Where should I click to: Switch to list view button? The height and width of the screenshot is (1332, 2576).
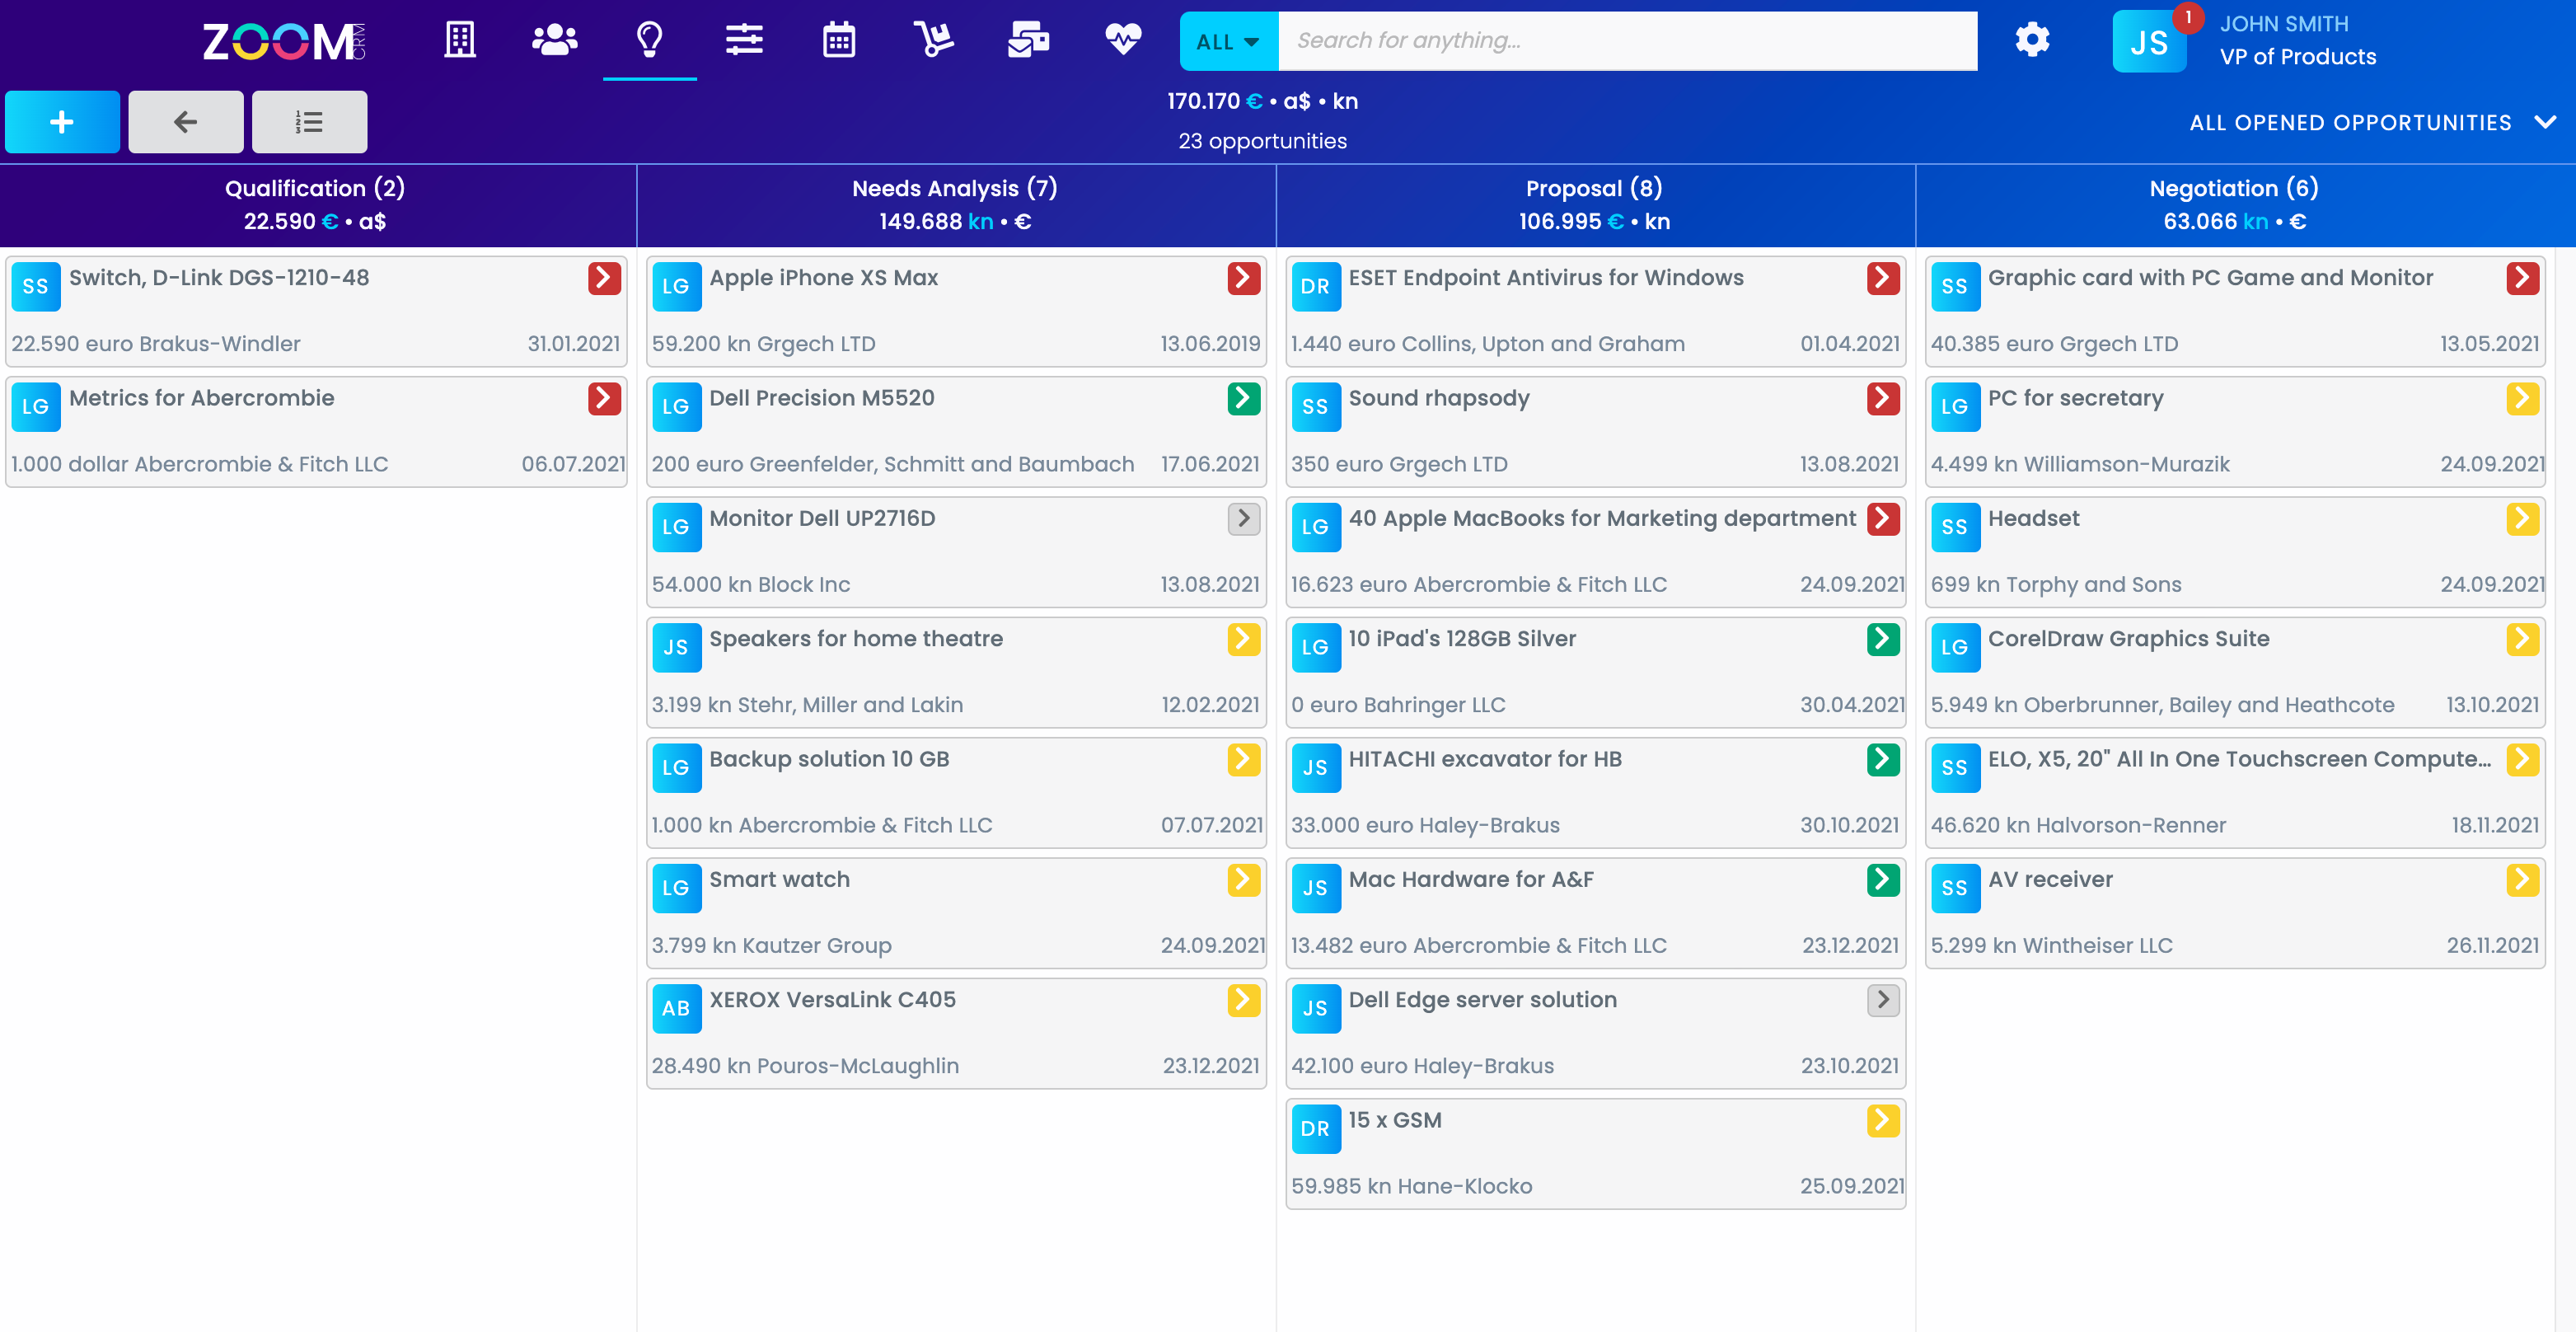309,122
